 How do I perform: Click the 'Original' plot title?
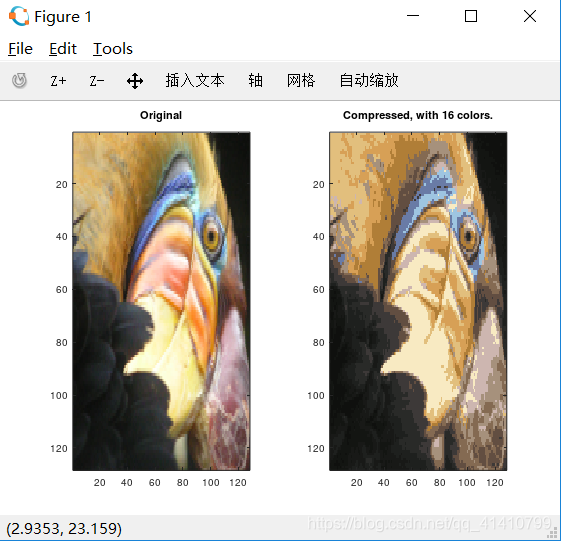(161, 115)
